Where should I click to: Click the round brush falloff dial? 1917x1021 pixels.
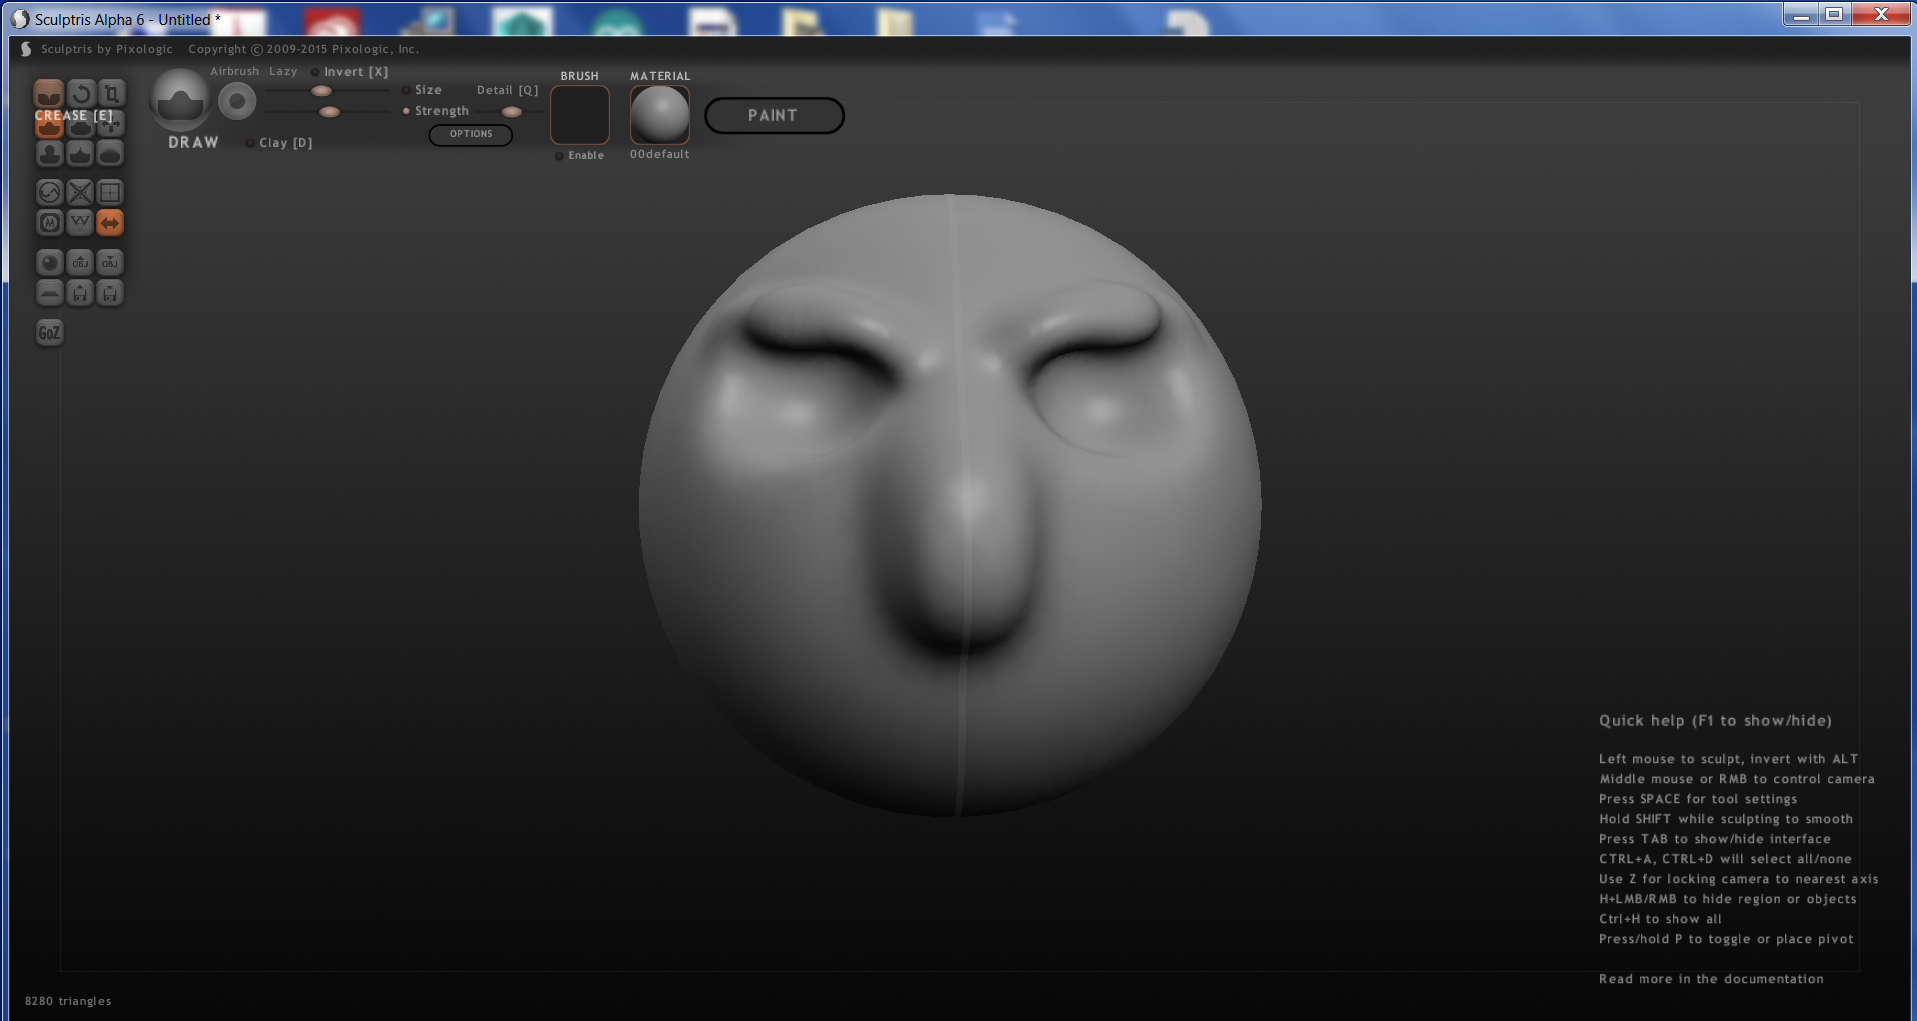point(237,101)
